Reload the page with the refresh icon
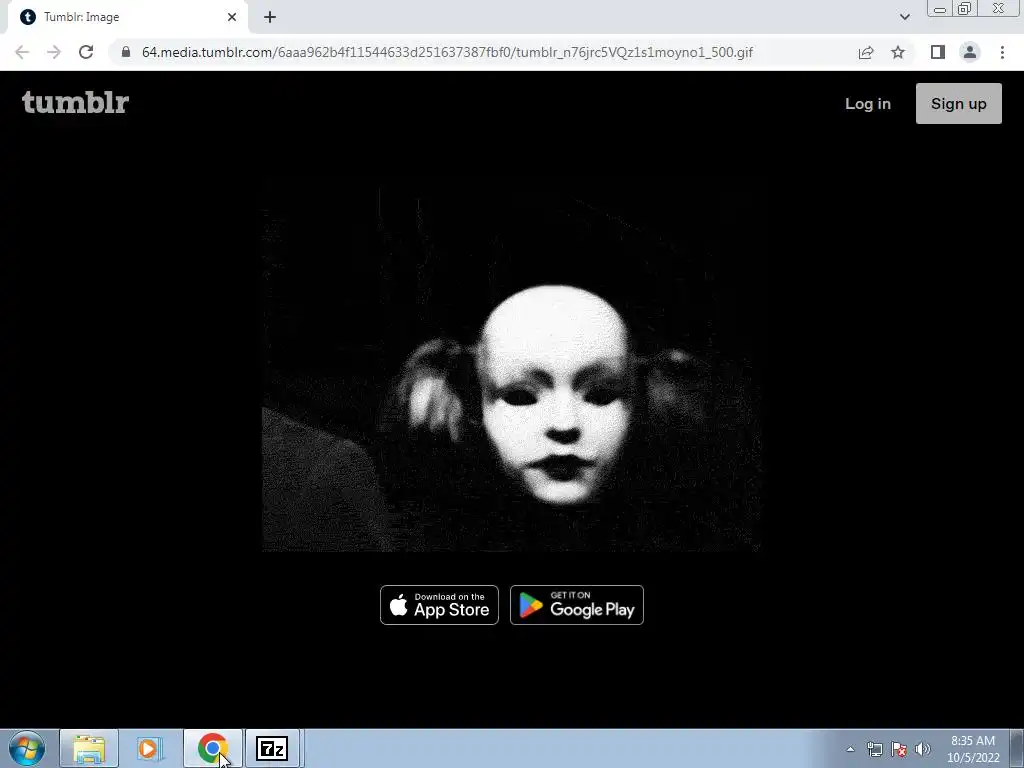 pos(86,52)
